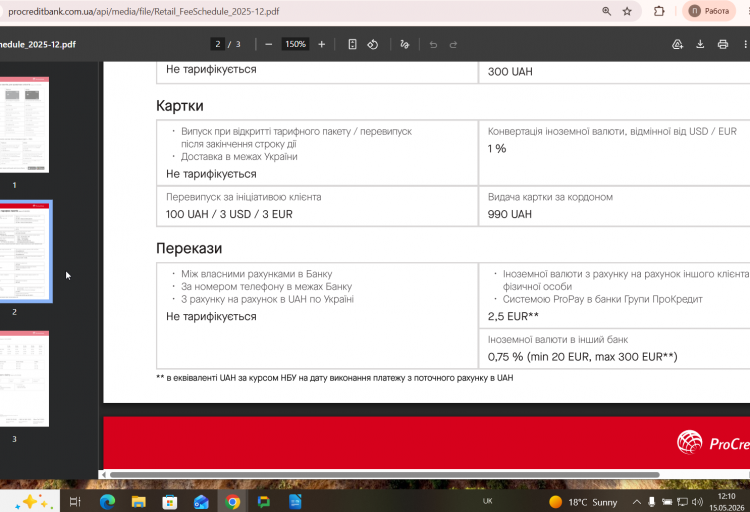Open the green chat app on taskbar

[264, 502]
